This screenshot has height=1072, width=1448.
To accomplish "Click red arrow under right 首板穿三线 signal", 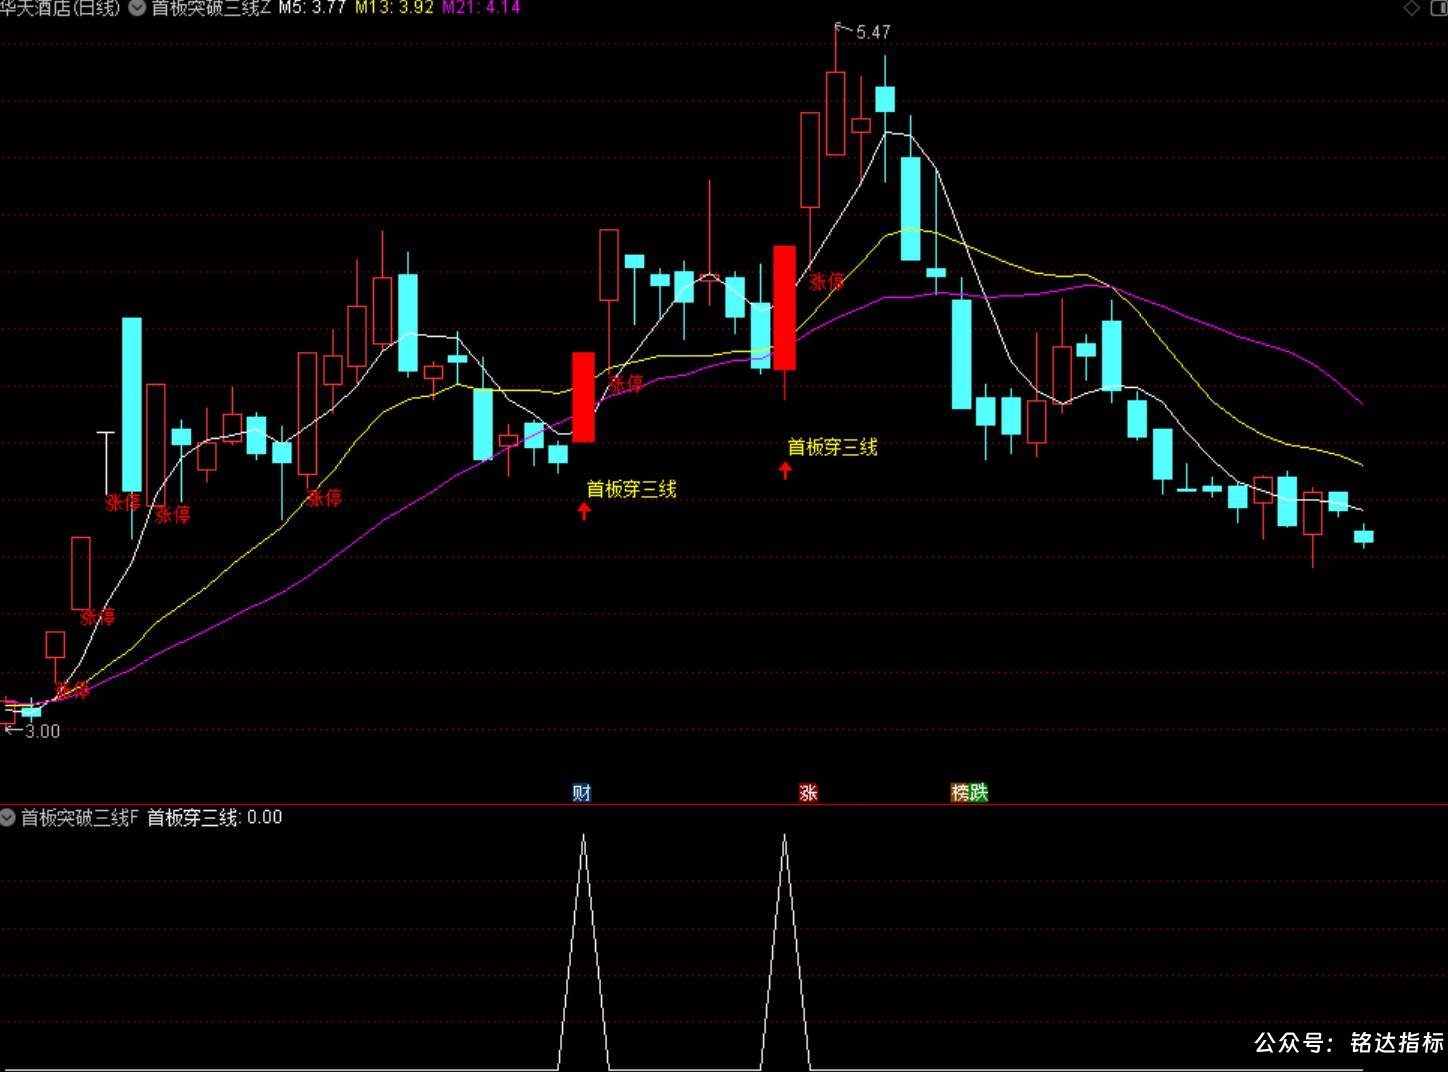I will (785, 470).
